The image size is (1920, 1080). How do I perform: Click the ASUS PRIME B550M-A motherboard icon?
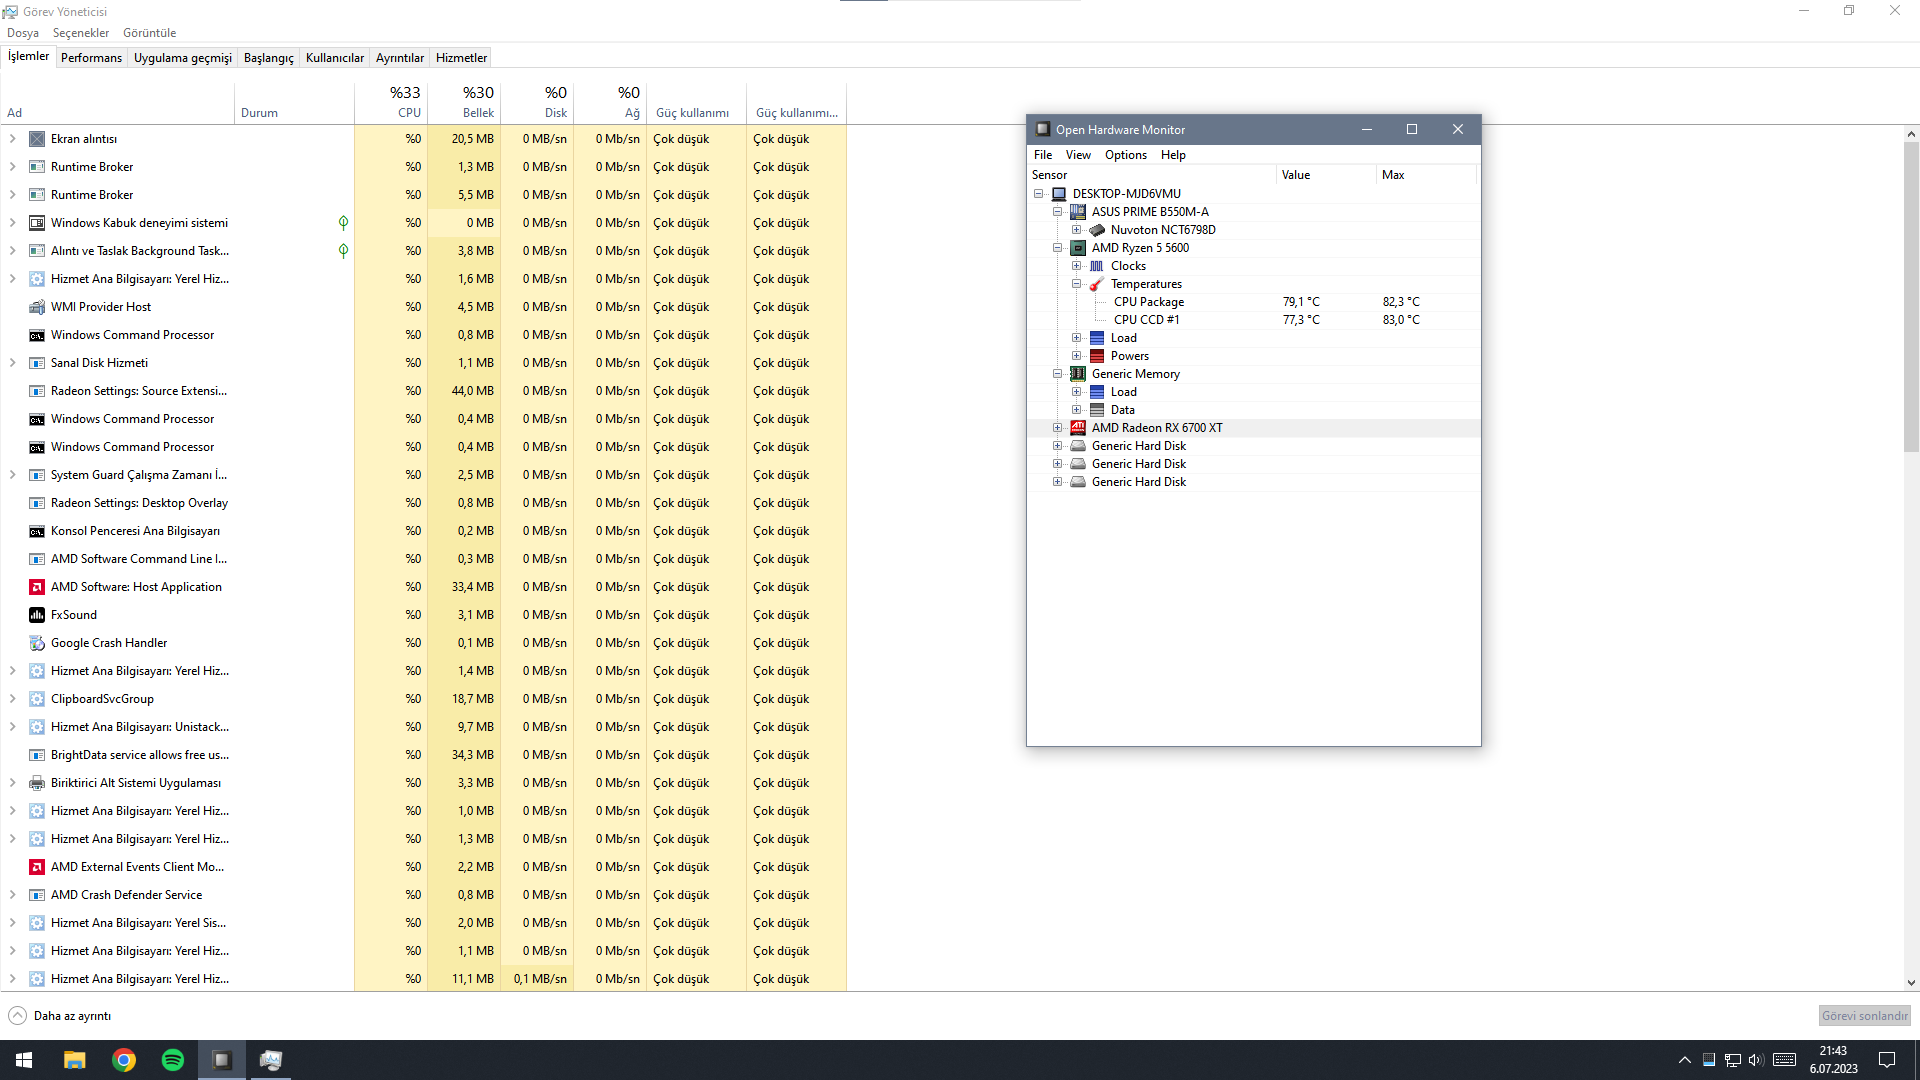pyautogui.click(x=1078, y=212)
